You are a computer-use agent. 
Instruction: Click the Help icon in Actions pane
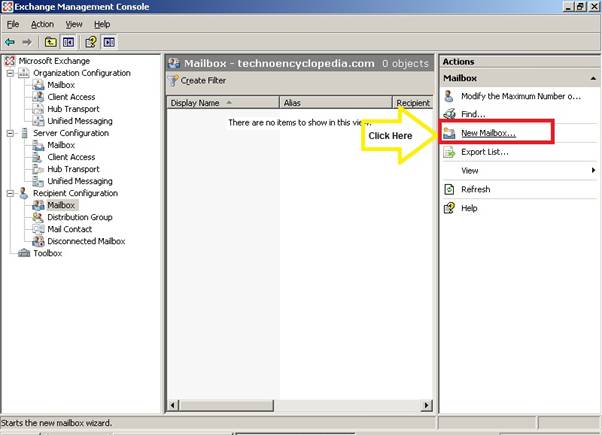click(x=449, y=208)
